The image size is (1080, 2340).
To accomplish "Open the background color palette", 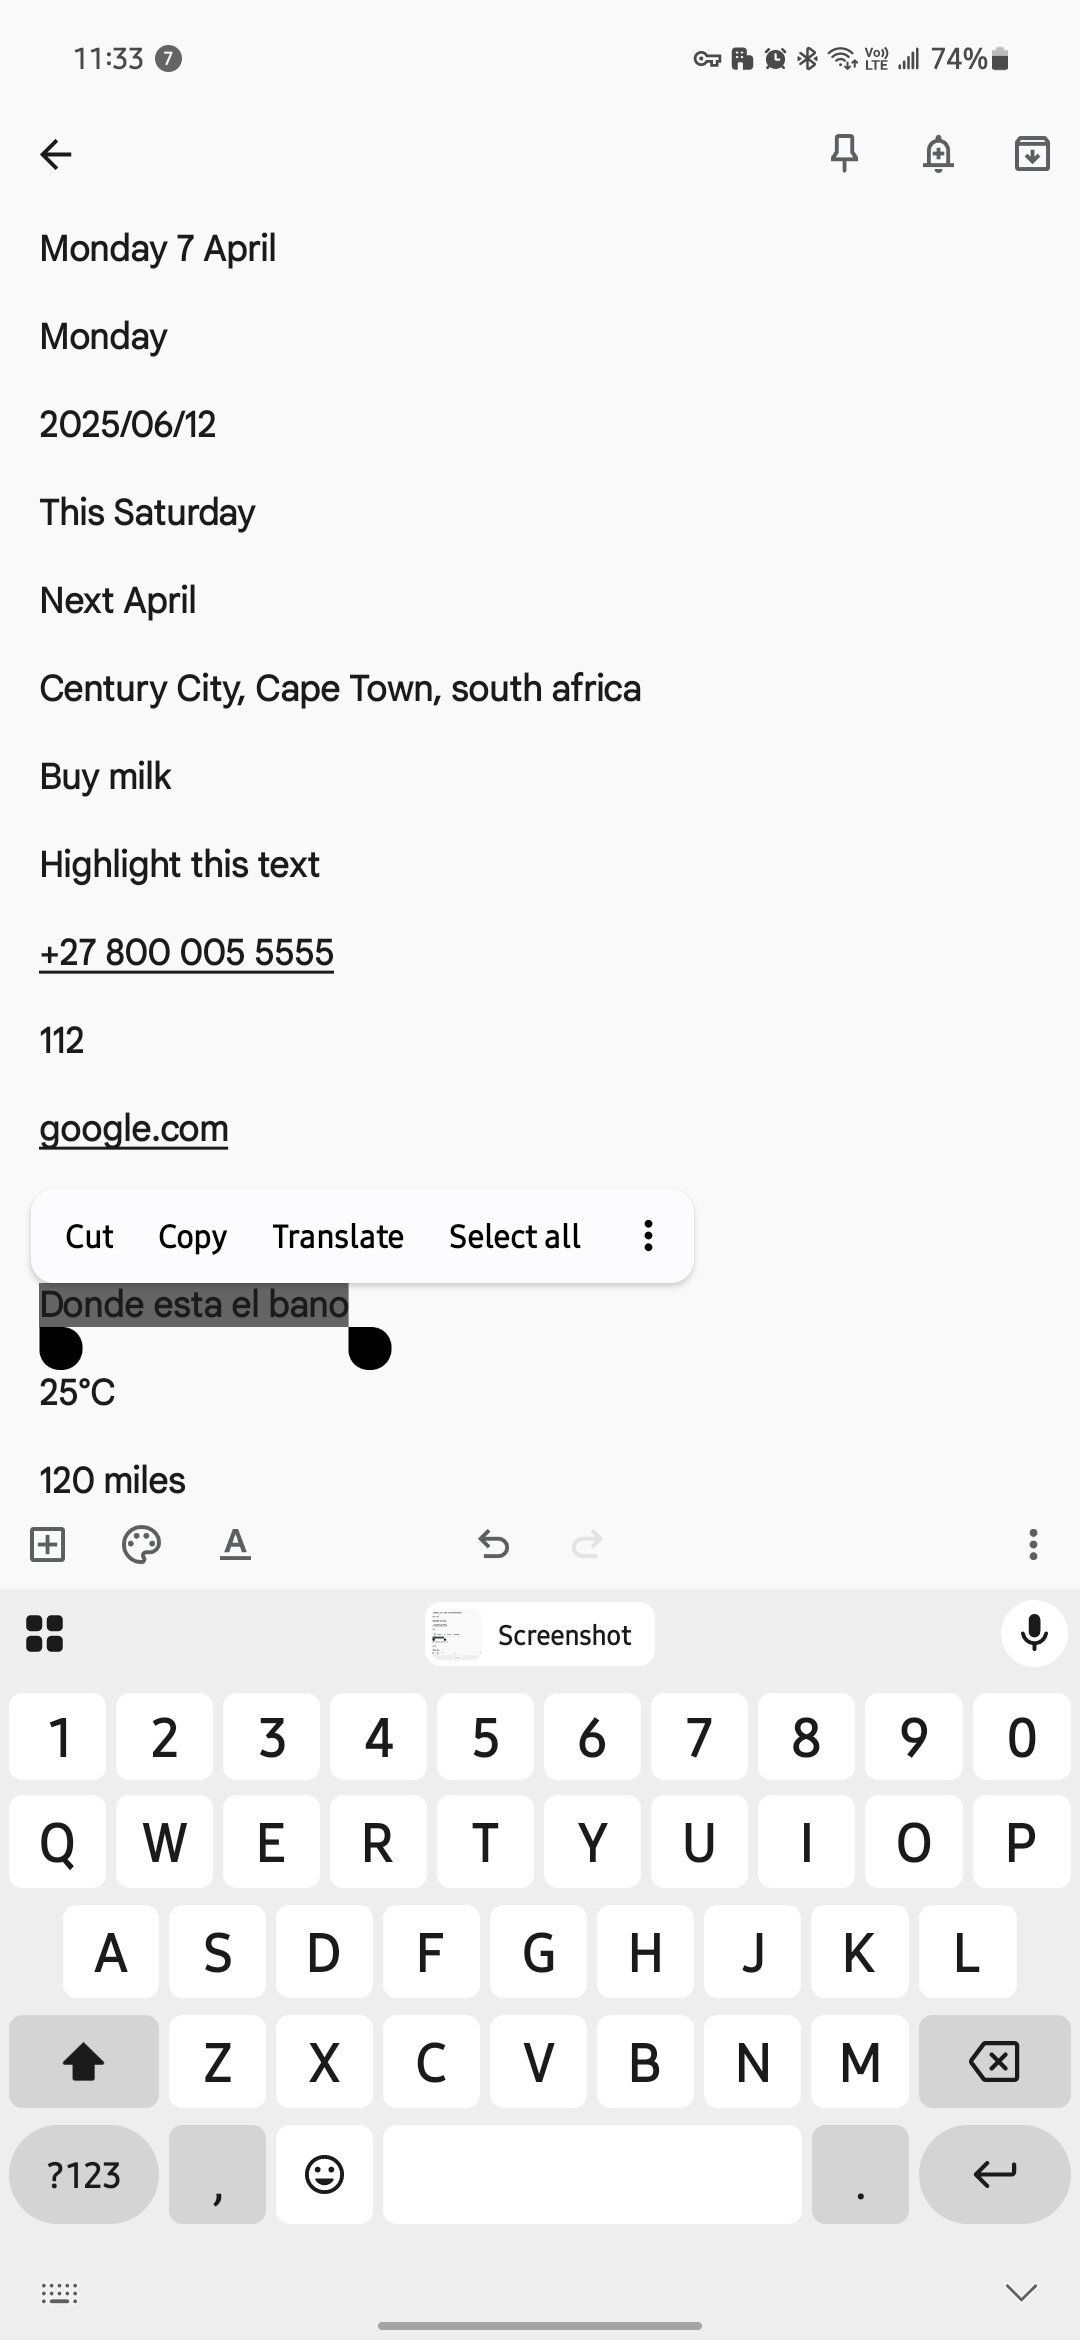I will [x=141, y=1544].
